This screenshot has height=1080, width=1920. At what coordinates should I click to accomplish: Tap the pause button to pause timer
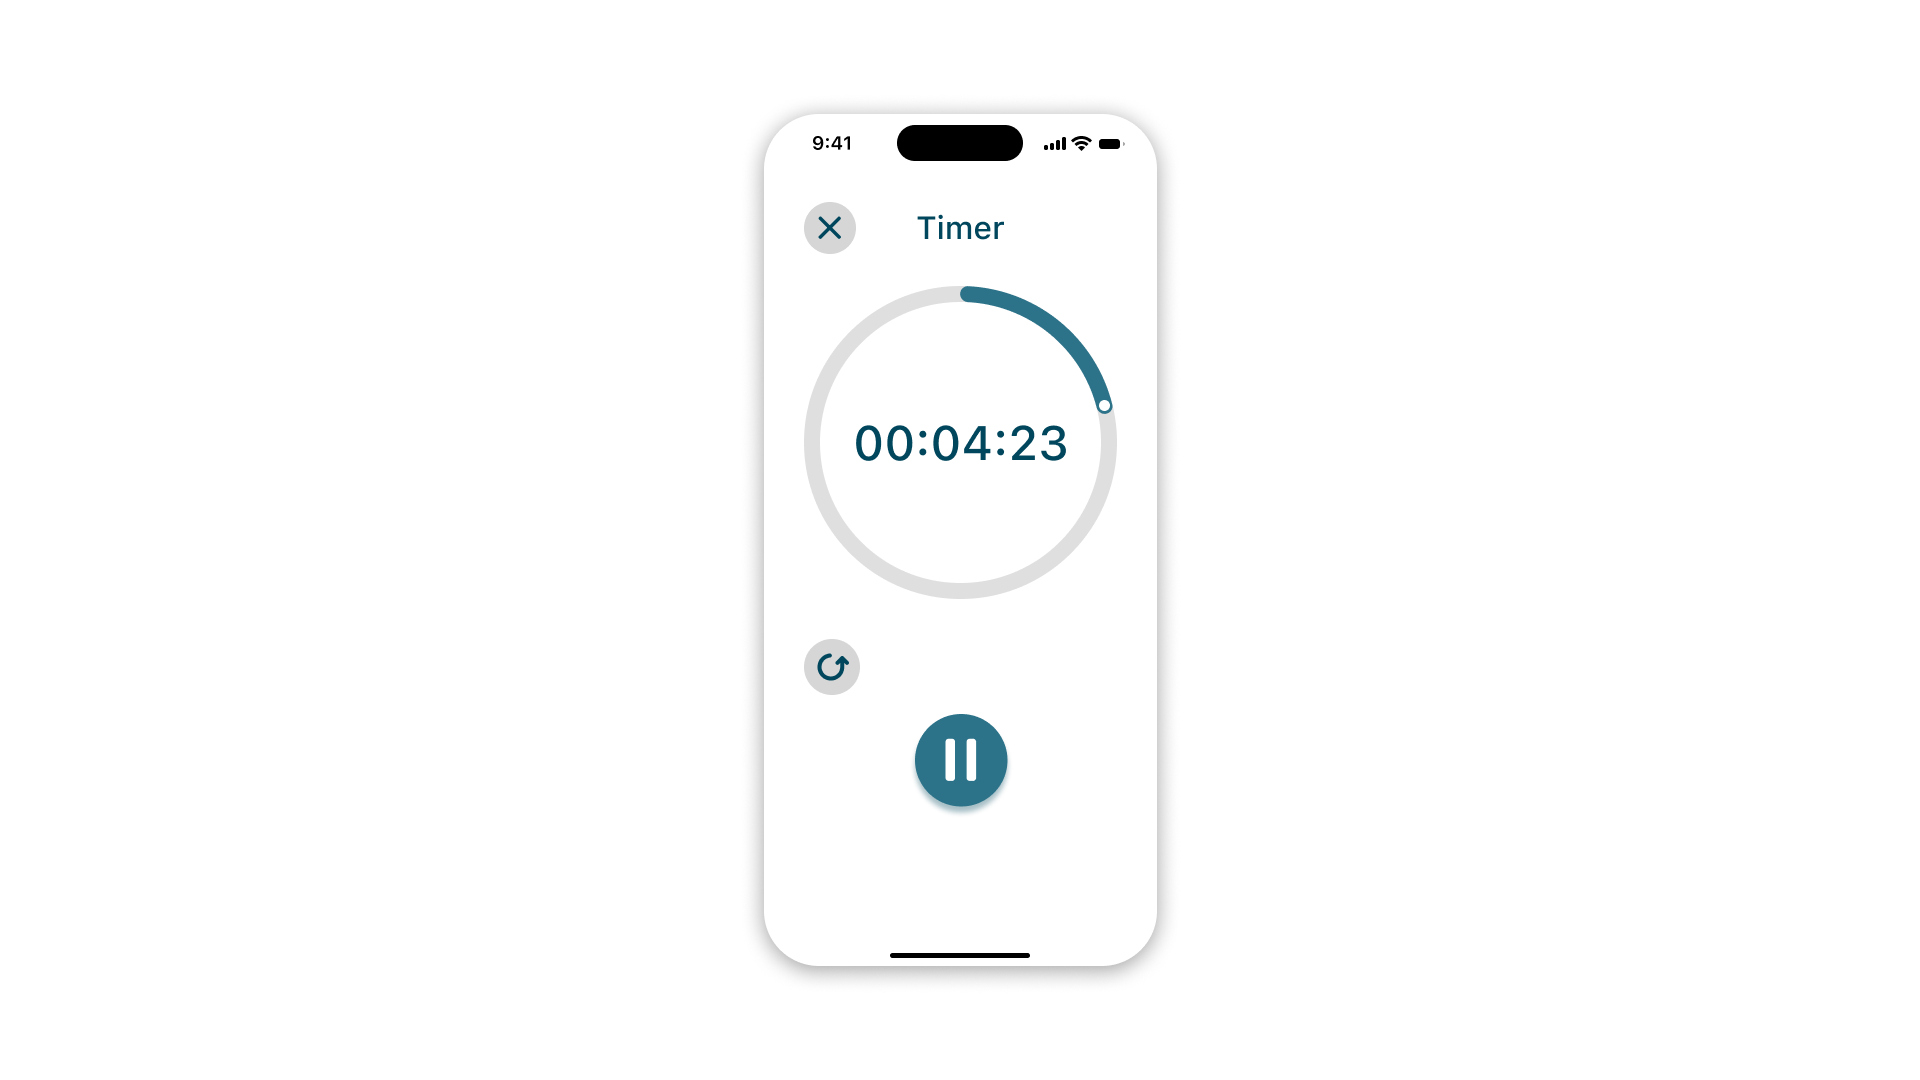click(x=960, y=760)
